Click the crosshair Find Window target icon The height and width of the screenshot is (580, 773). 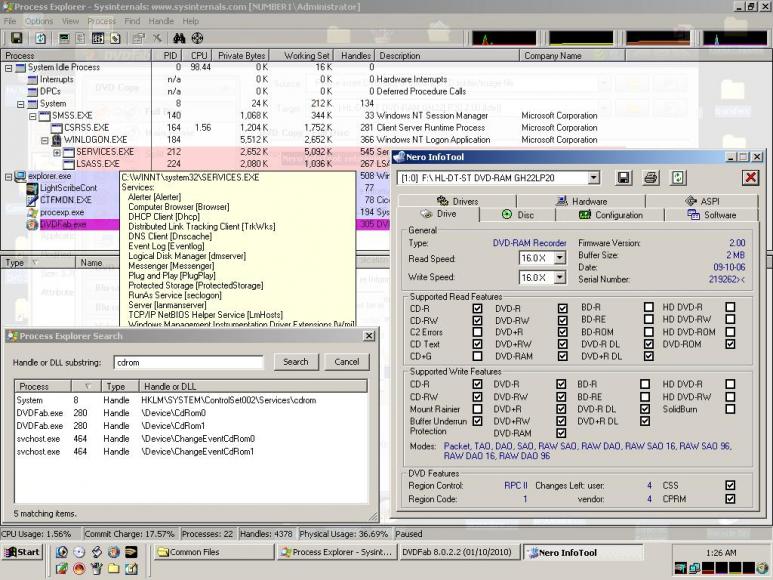click(198, 38)
